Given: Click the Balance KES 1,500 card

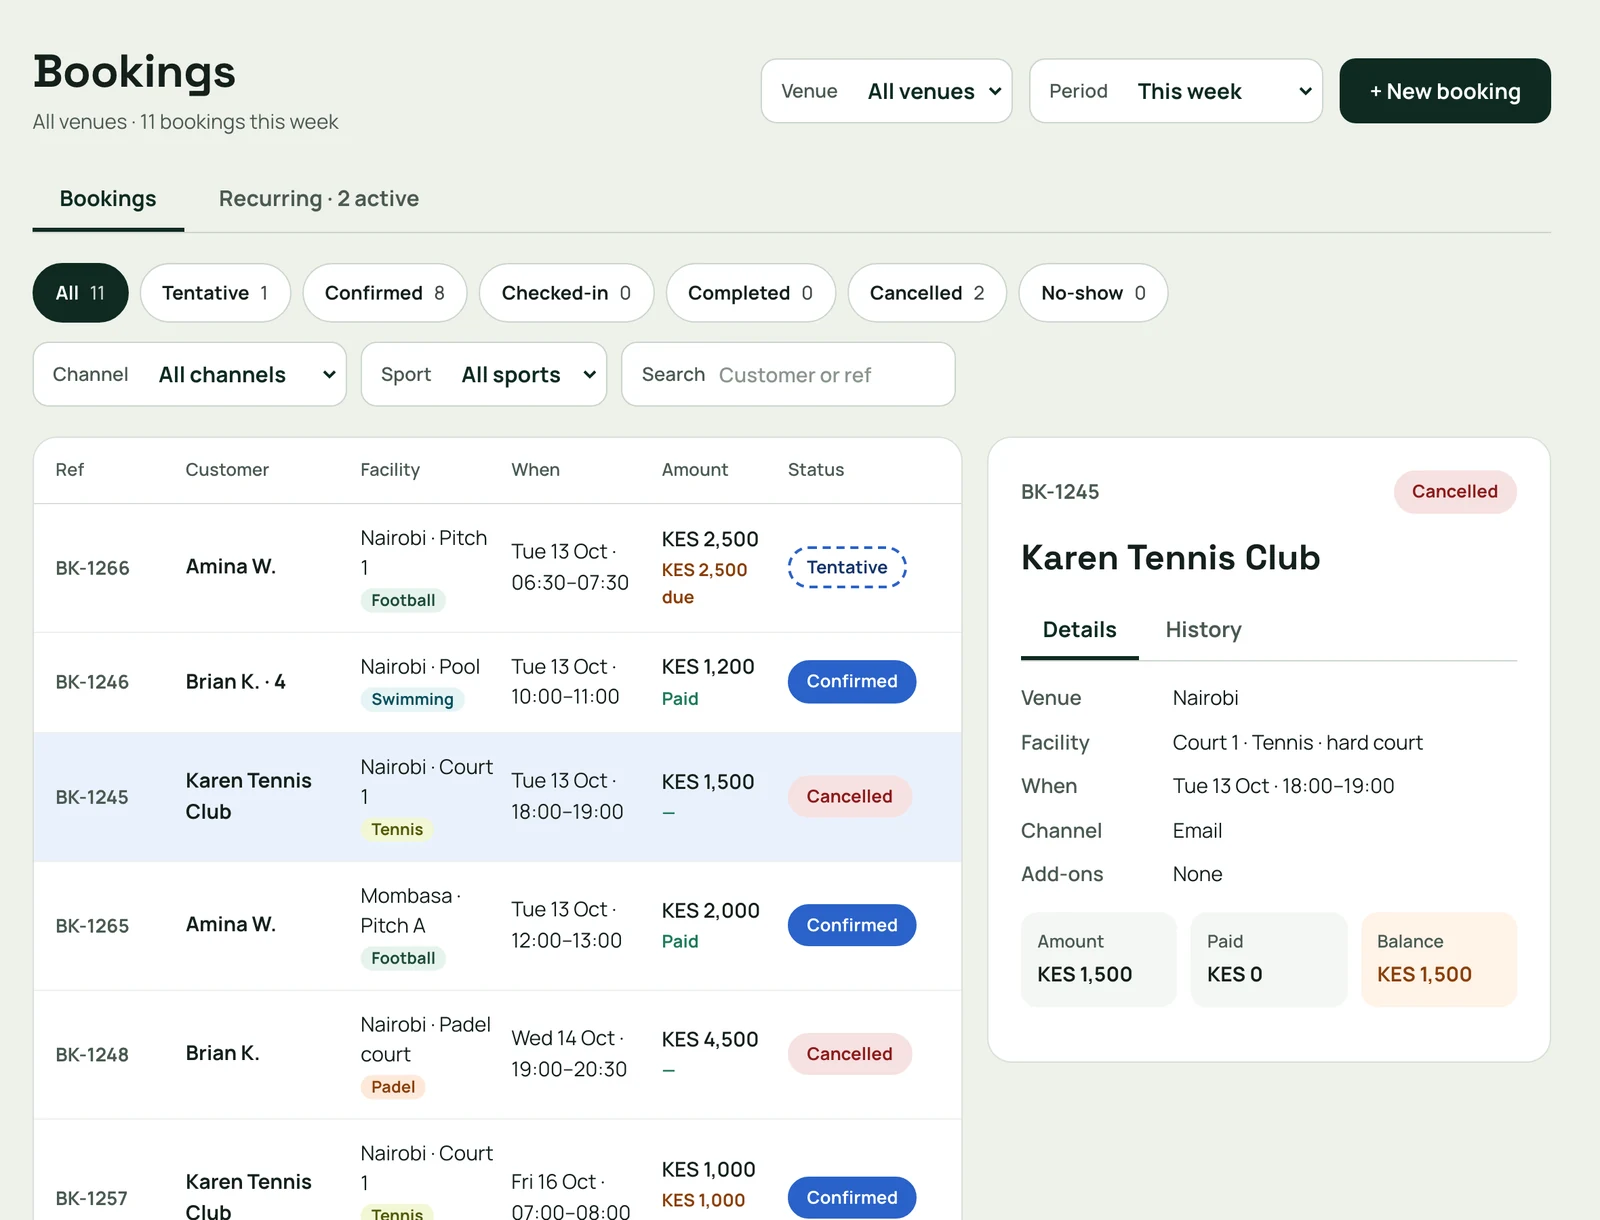Looking at the screenshot, I should pyautogui.click(x=1439, y=959).
